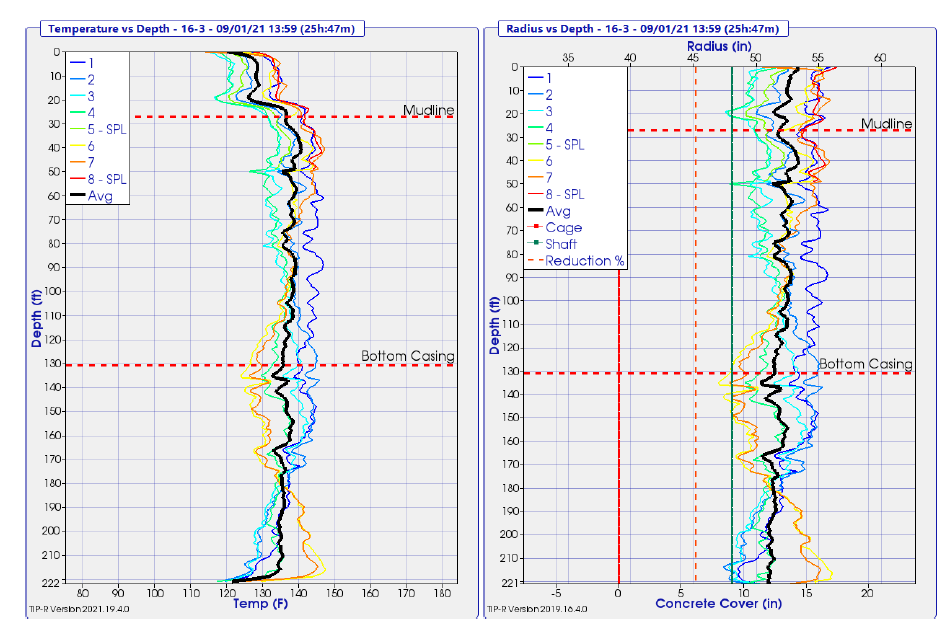The width and height of the screenshot is (943, 626).
Task: Toggle the Avg series in the temperature legend
Action: click(100, 196)
